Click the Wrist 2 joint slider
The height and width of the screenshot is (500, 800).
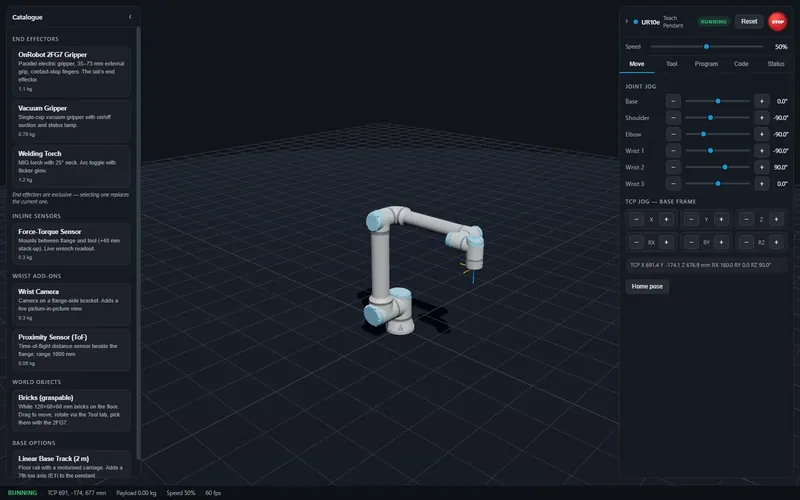718,167
